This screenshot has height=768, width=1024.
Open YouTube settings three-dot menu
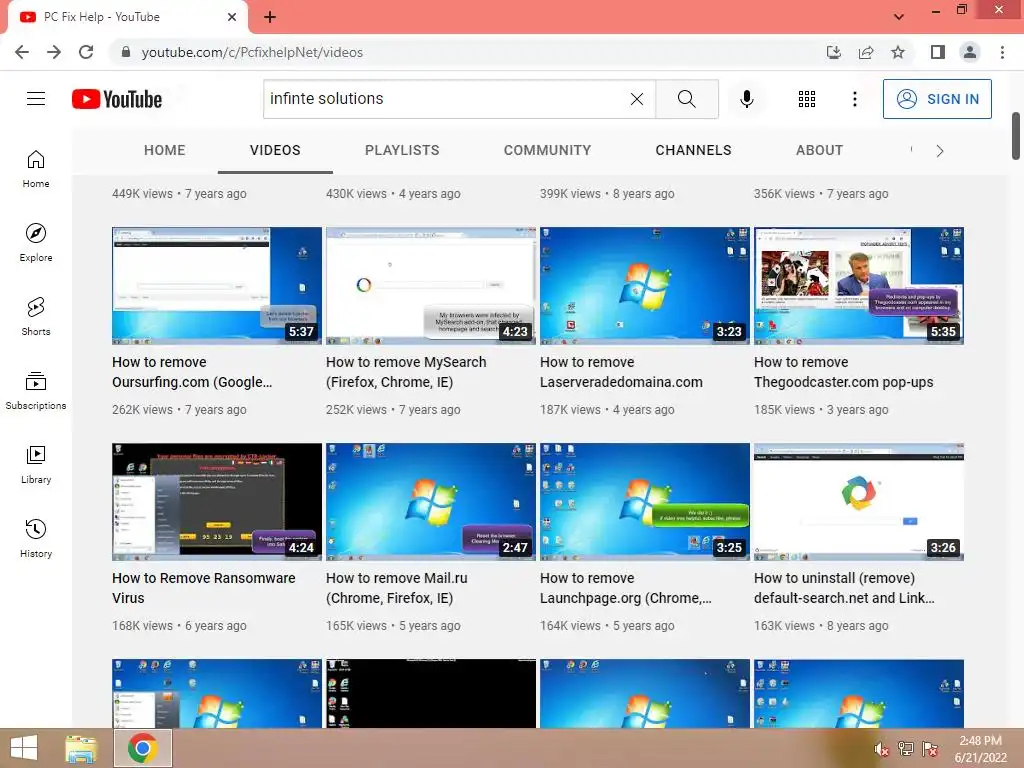tap(854, 99)
